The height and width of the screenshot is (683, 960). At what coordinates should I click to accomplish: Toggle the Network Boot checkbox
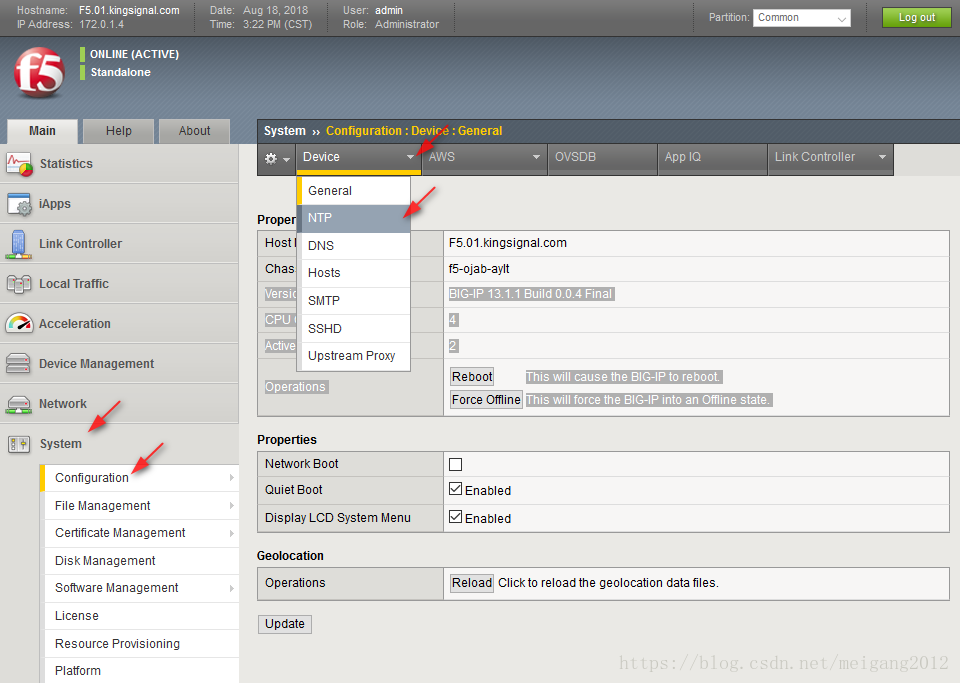click(x=456, y=465)
